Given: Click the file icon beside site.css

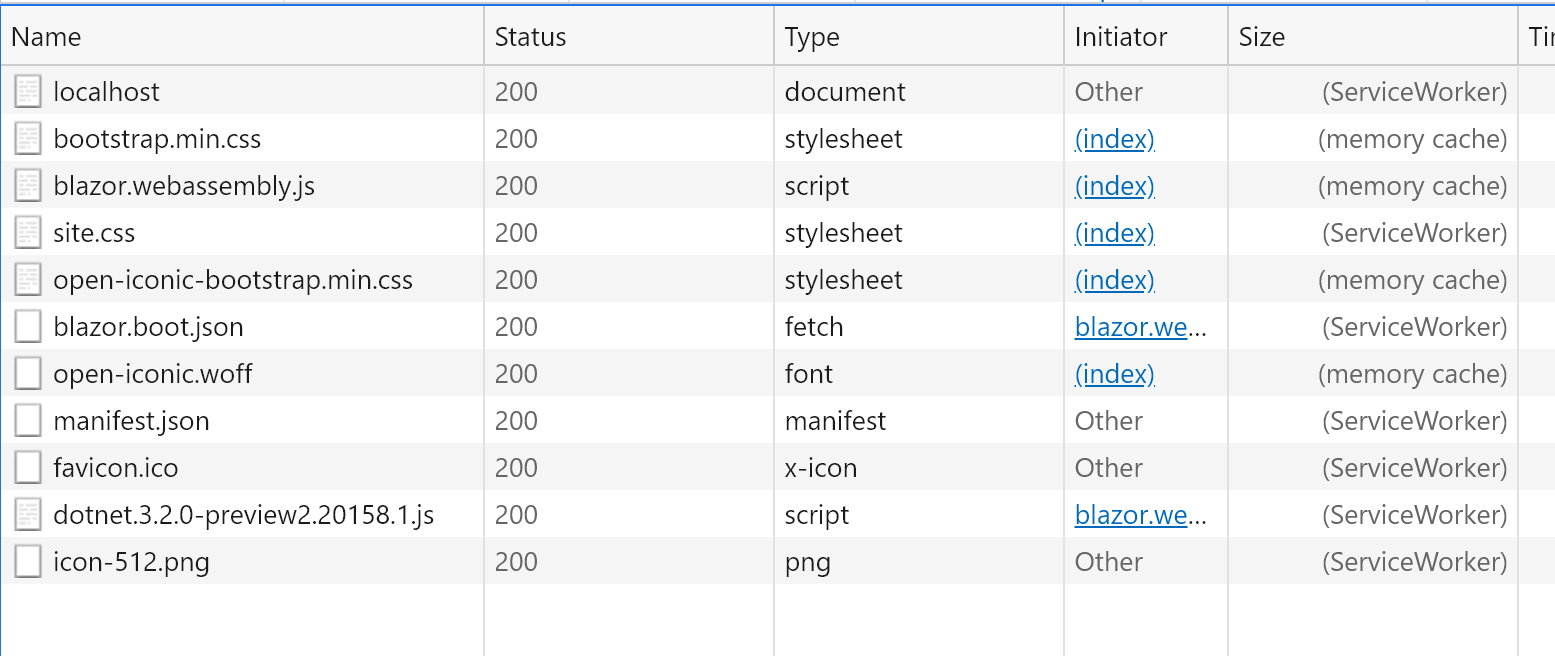Looking at the screenshot, I should click(25, 231).
